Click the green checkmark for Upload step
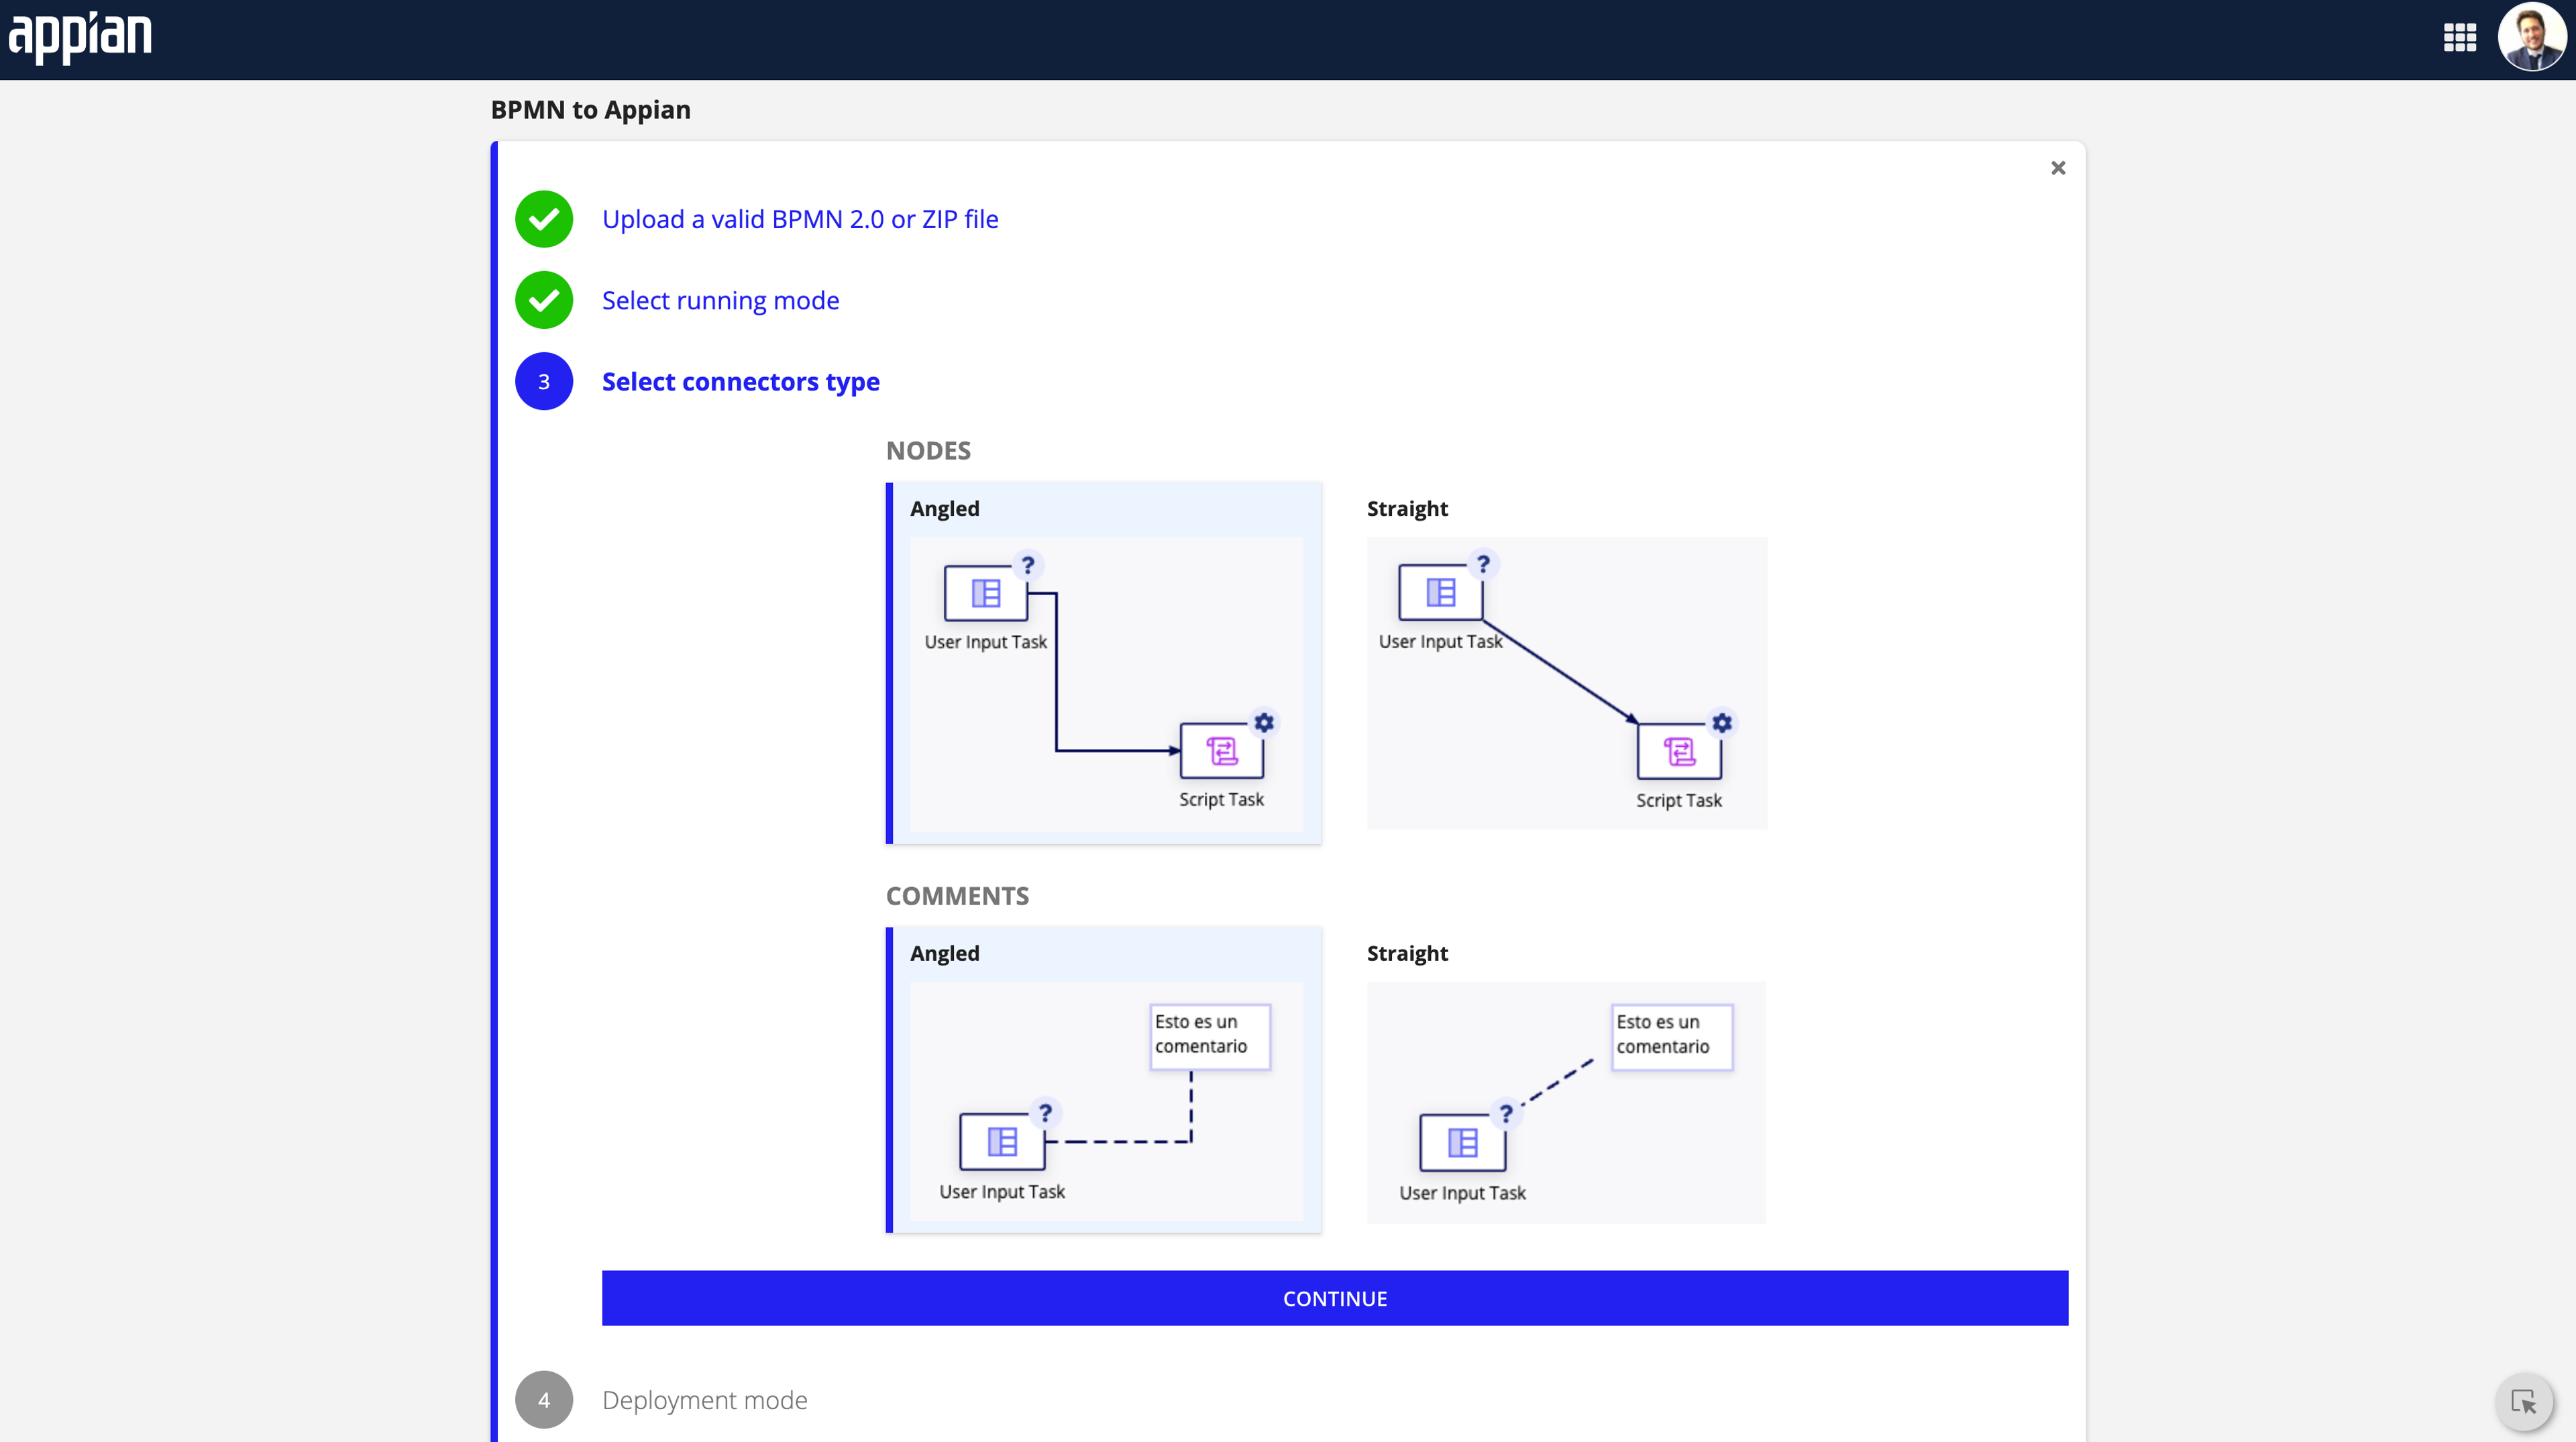 (x=544, y=219)
